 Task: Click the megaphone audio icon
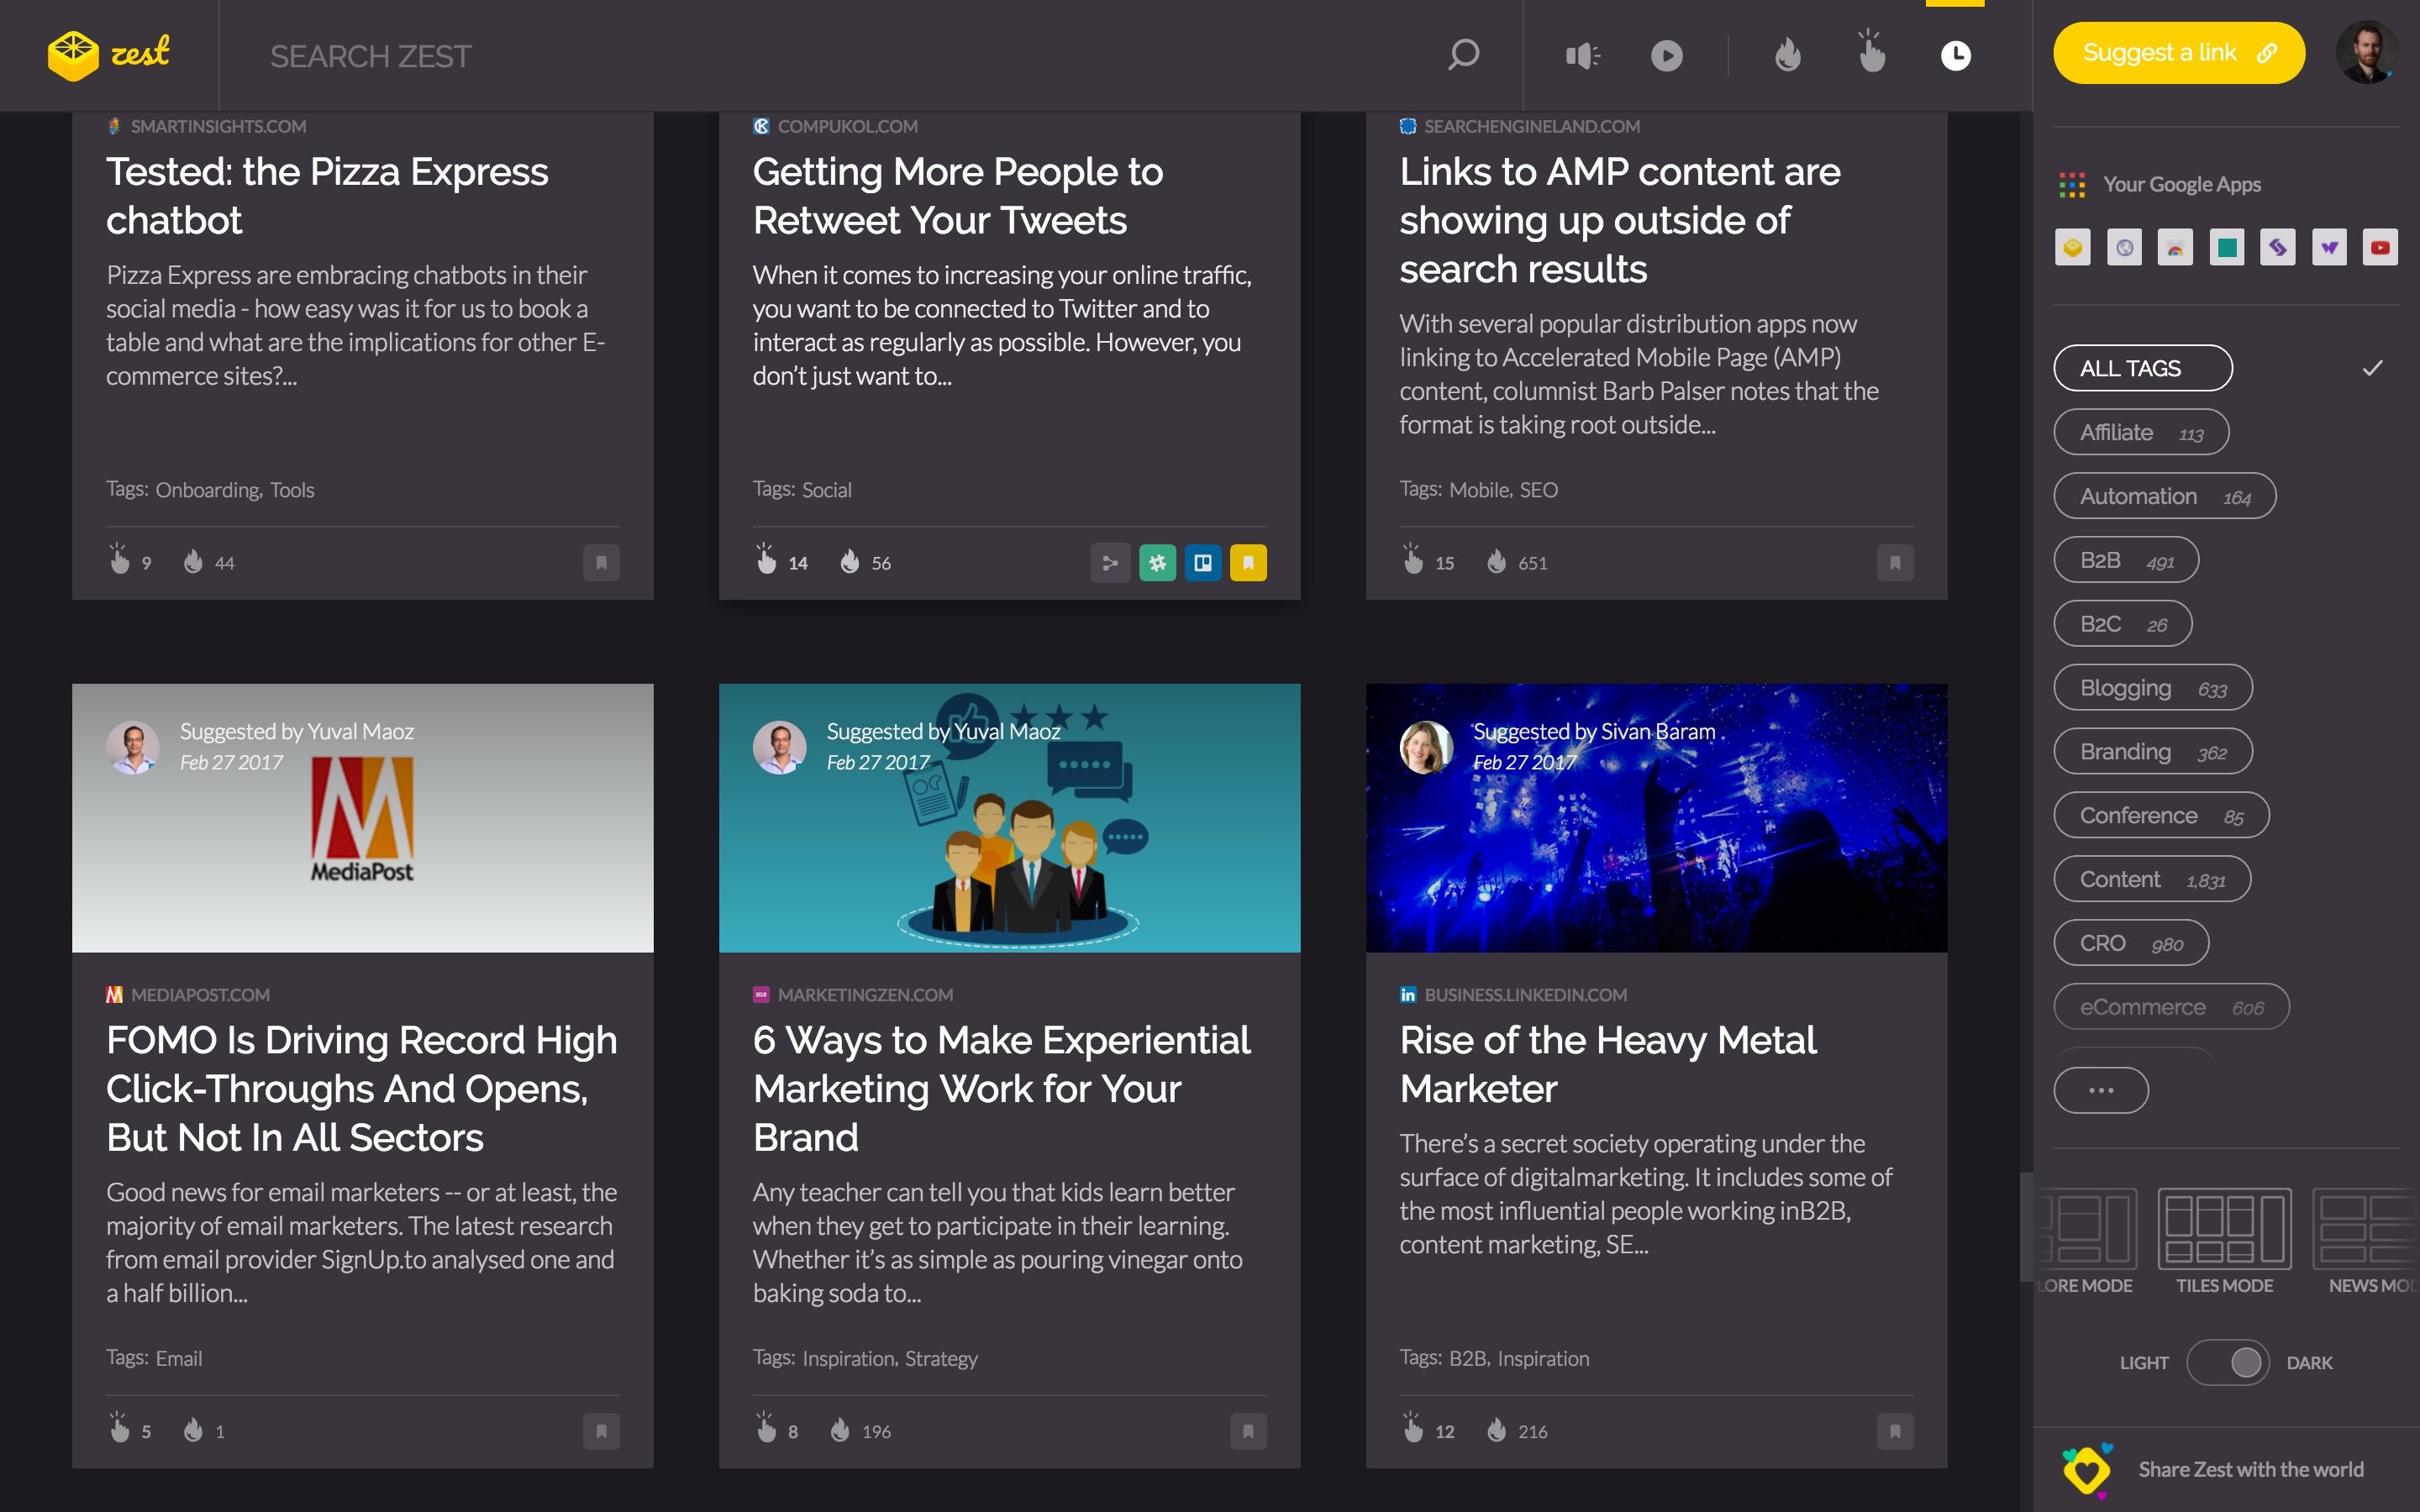click(1582, 55)
